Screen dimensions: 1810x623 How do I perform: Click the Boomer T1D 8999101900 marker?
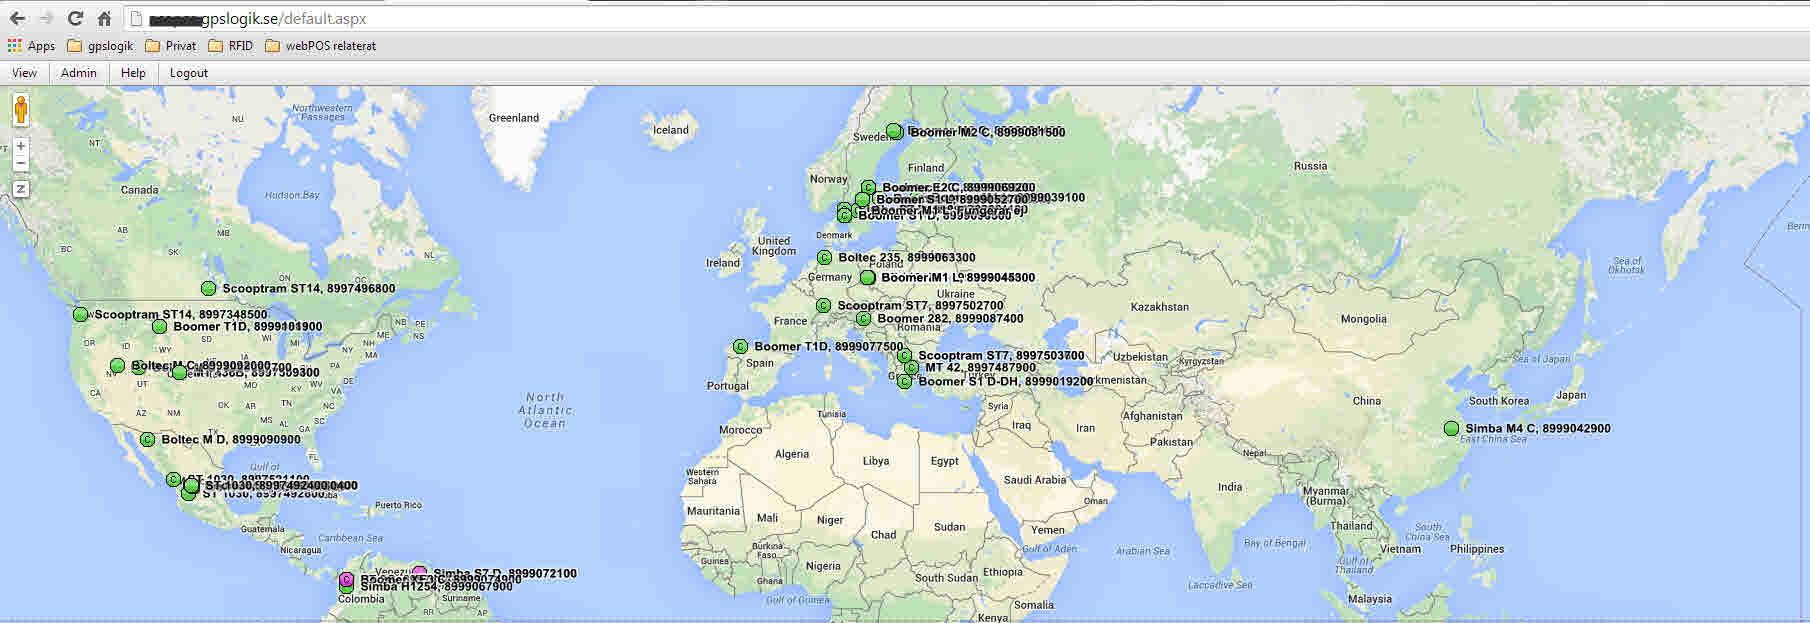(159, 326)
